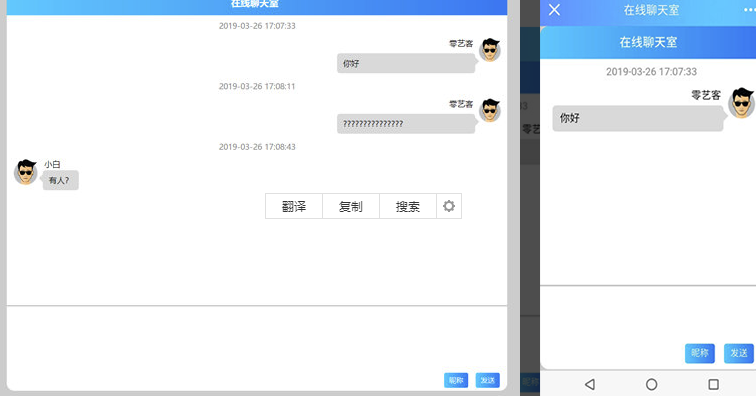The width and height of the screenshot is (756, 396).
Task: Click 零艺客 avatar beside question marks message
Action: [490, 110]
